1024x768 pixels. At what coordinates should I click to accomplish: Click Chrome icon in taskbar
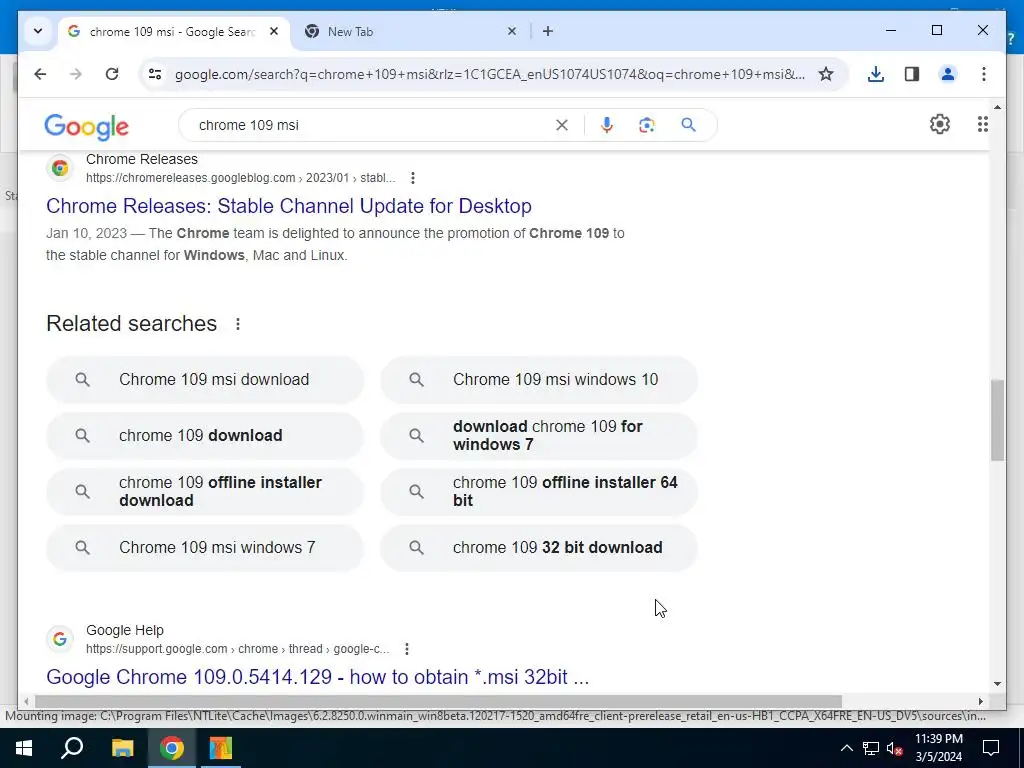coord(172,748)
